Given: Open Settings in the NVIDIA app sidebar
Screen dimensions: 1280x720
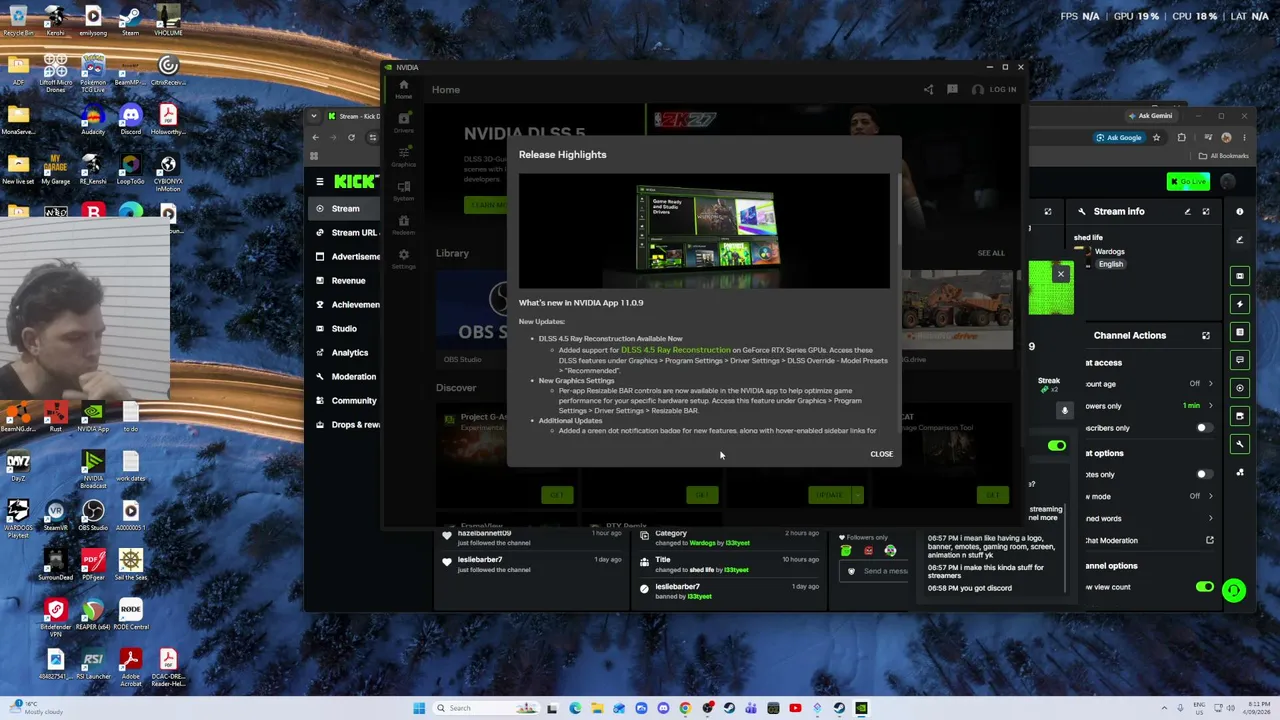Looking at the screenshot, I should point(403,259).
